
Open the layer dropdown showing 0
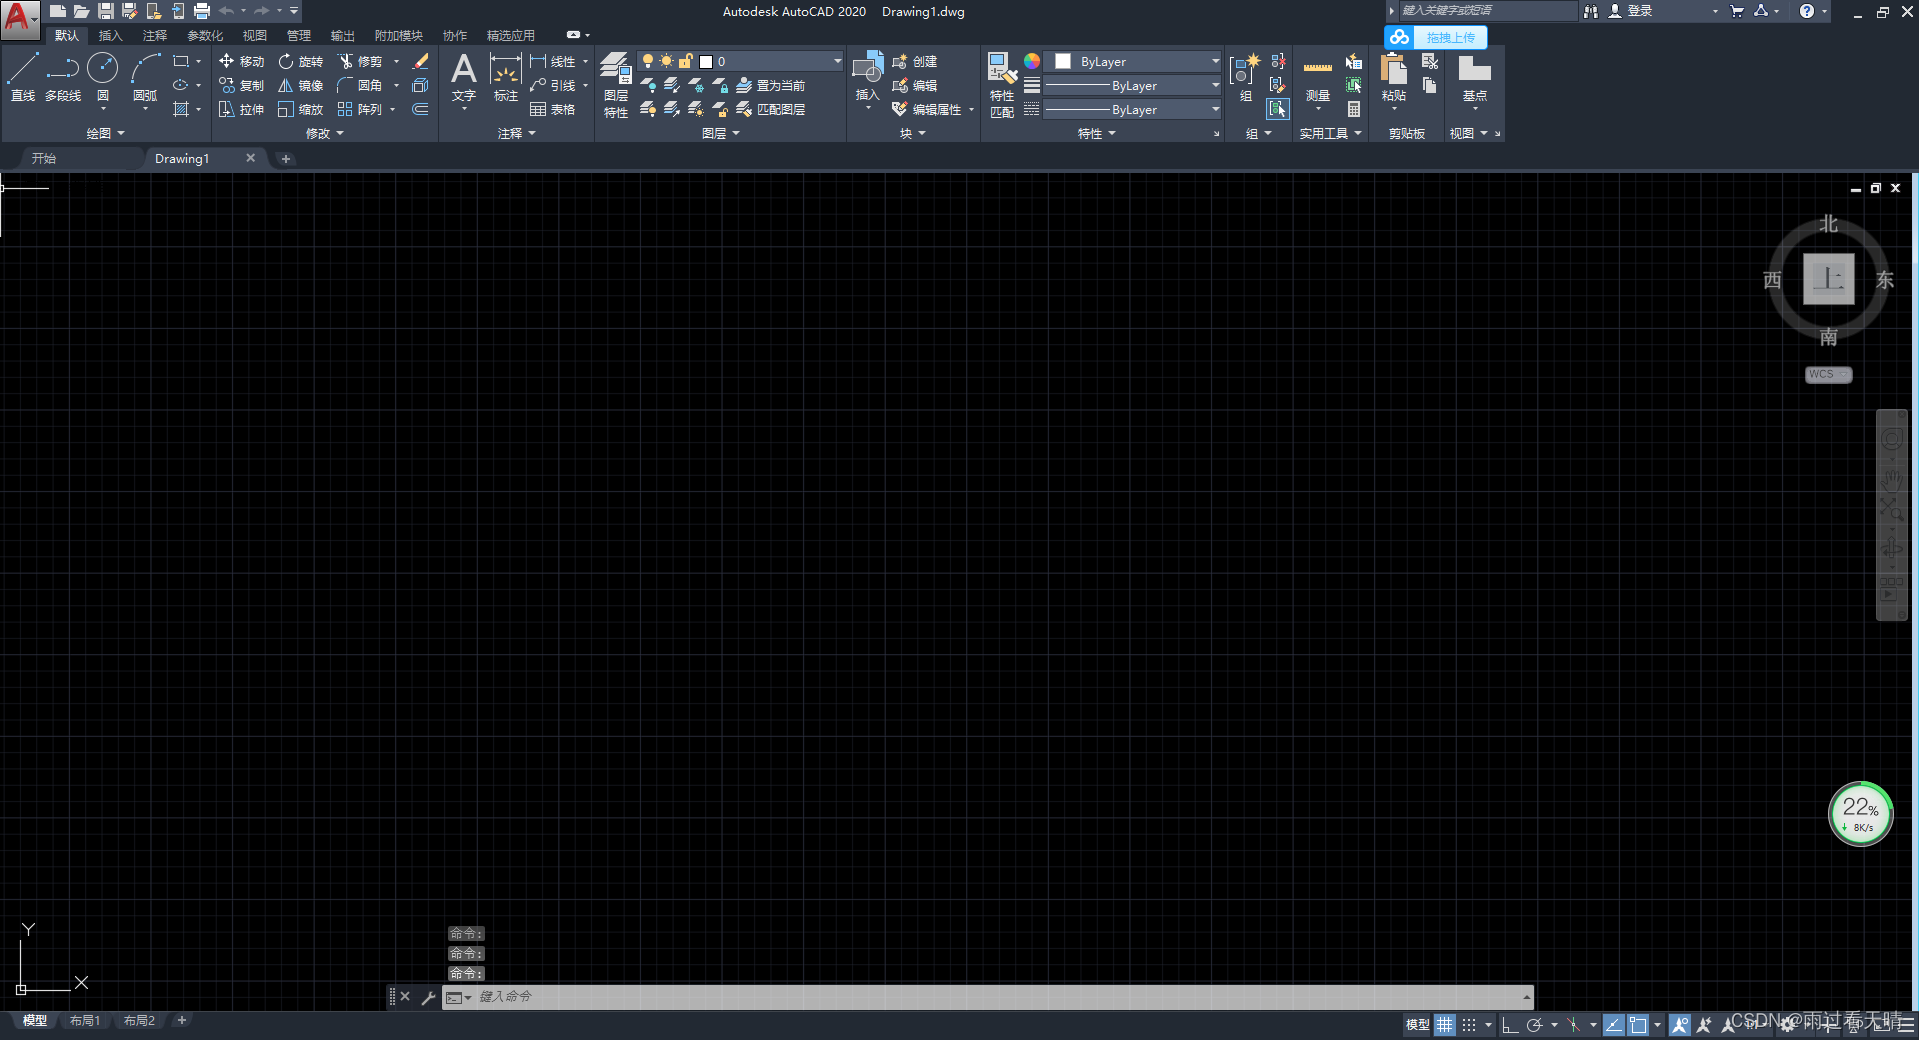tap(741, 61)
